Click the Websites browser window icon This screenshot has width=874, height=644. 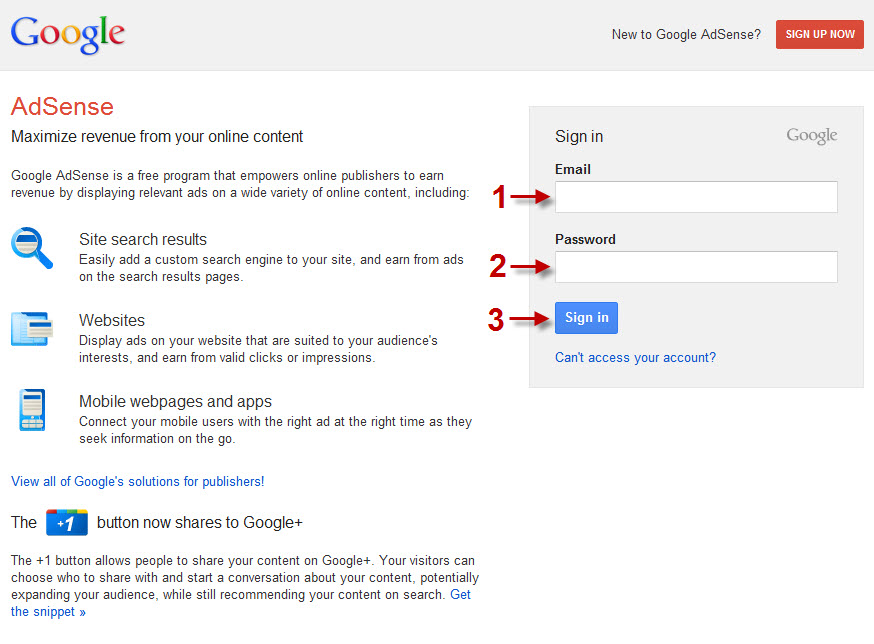tap(32, 328)
